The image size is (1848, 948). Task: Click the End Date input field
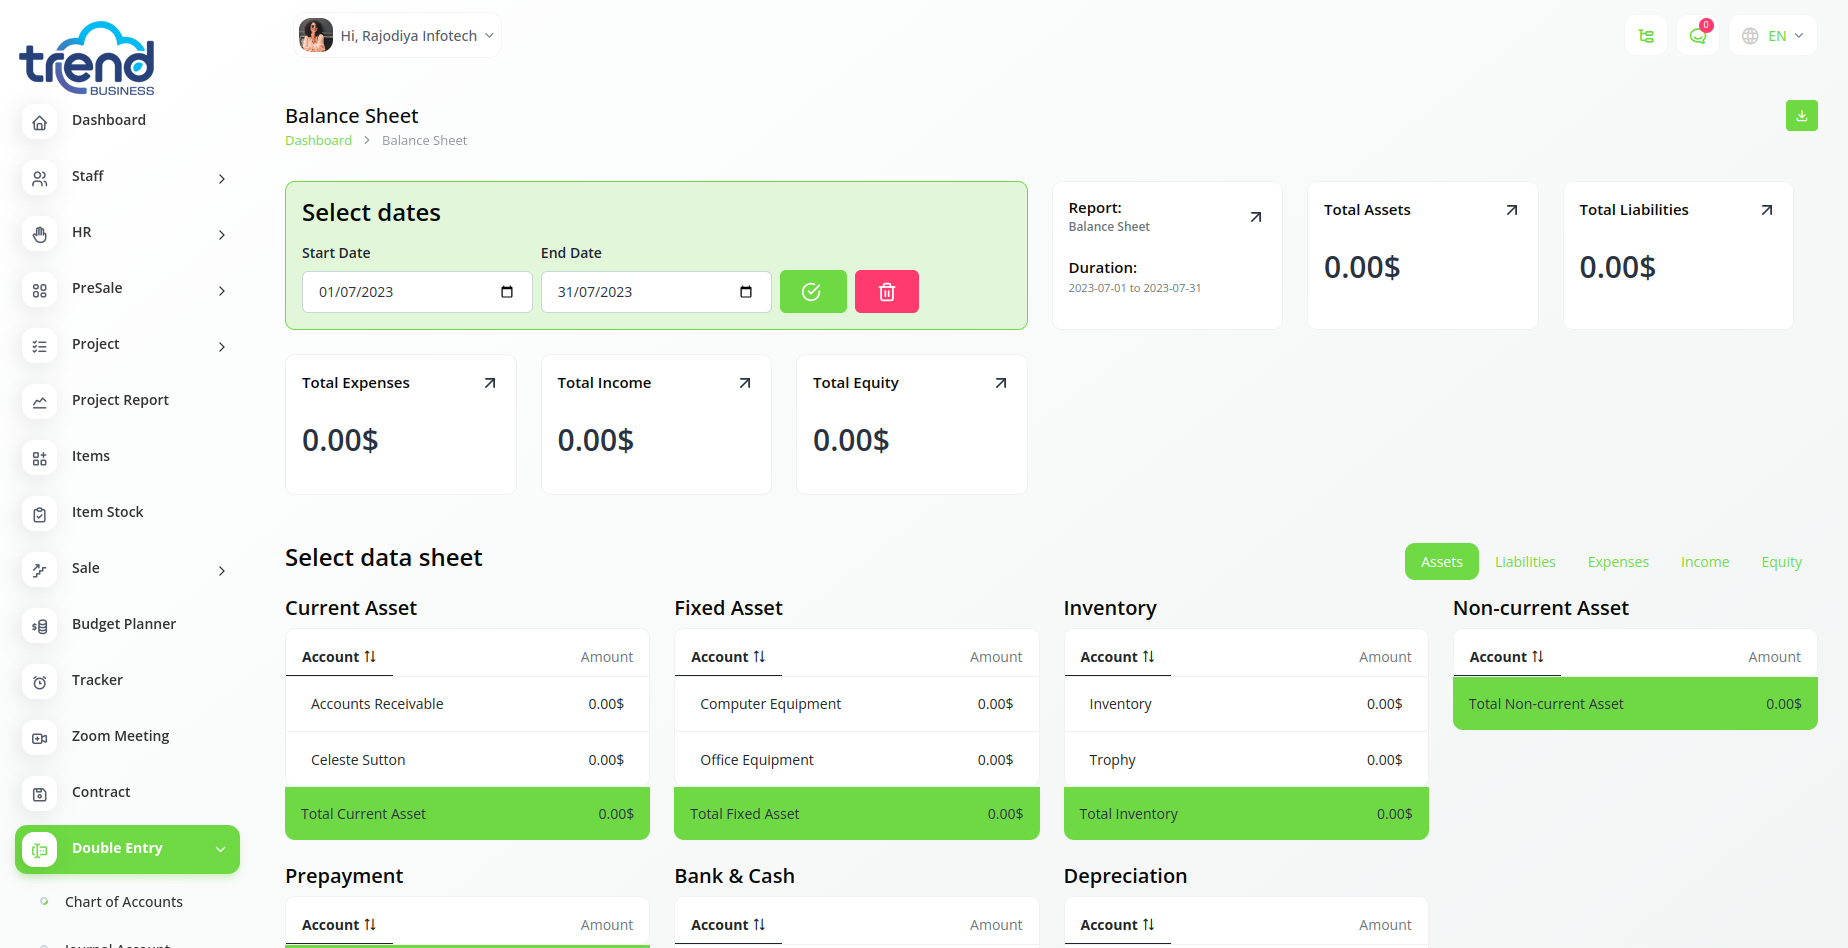tap(640, 292)
